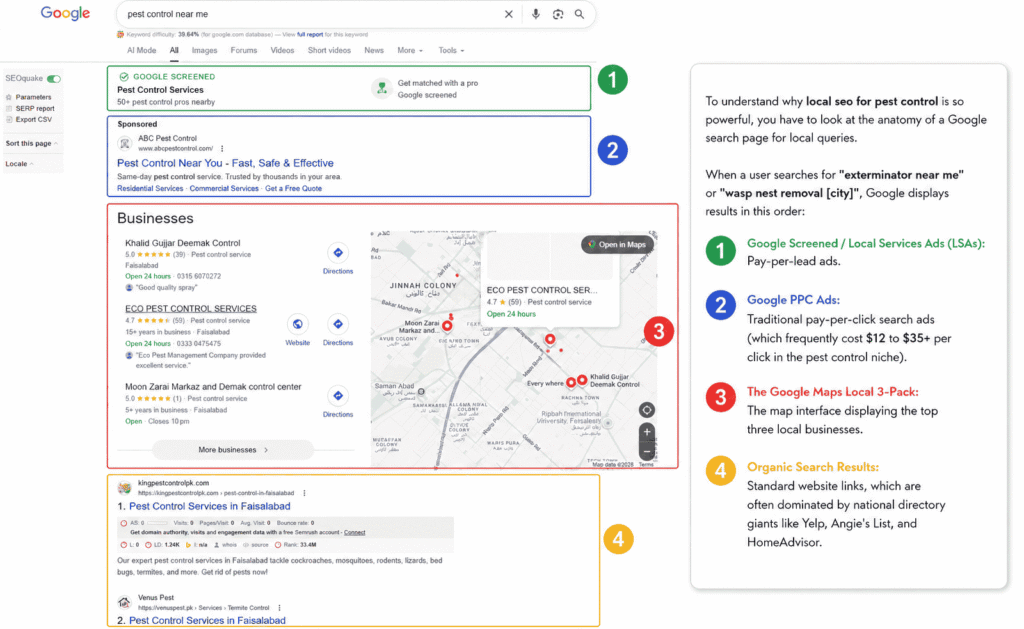
Task: Open the Commercial Services sitelink
Action: point(224,189)
